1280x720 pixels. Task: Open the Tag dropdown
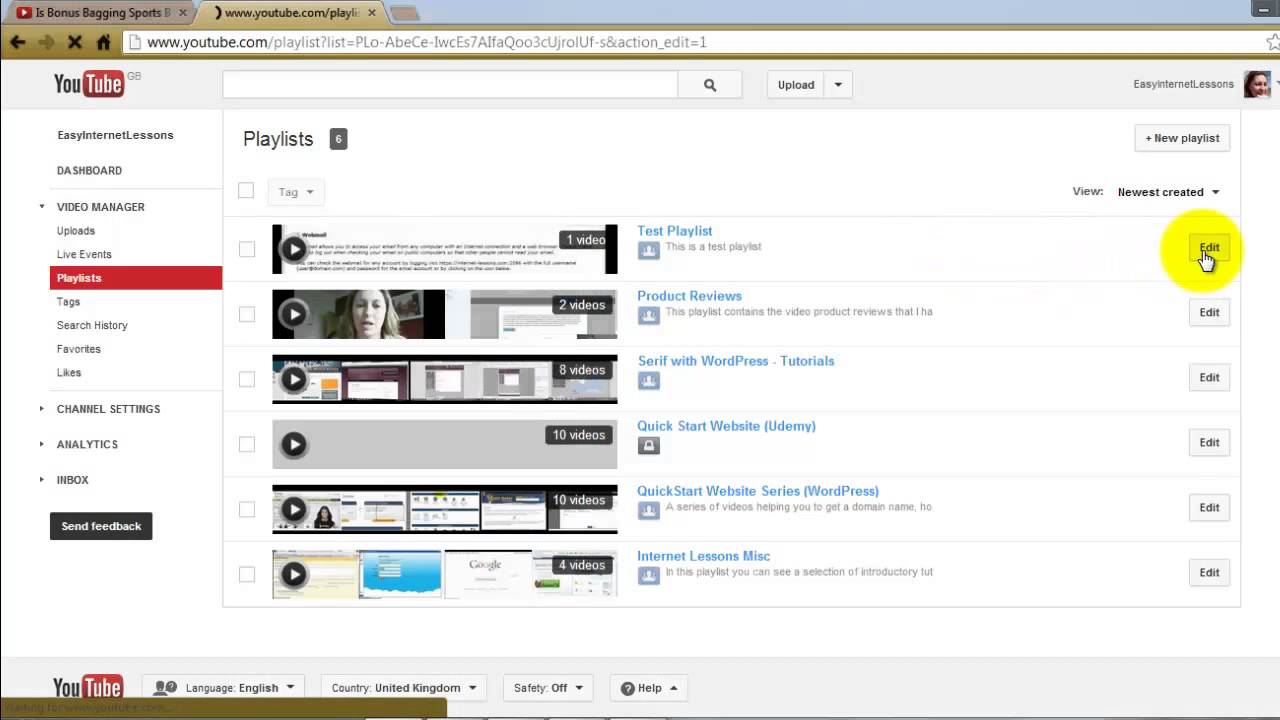pyautogui.click(x=295, y=192)
